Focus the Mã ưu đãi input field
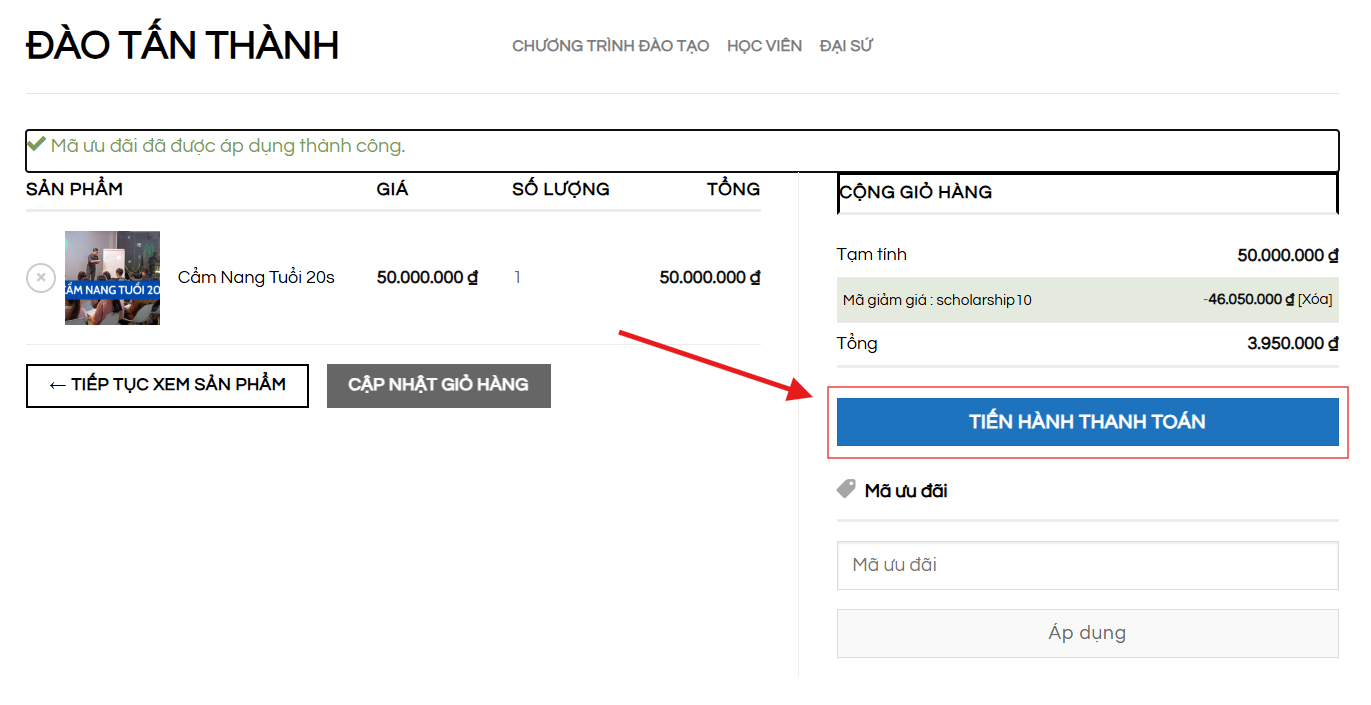 point(1087,565)
